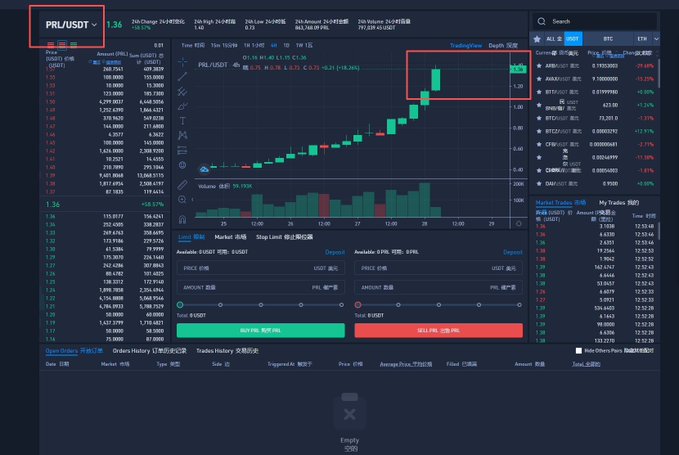This screenshot has width=679, height=455.
Task: Open order book 0.01 precision dropdown
Action: 158,45
